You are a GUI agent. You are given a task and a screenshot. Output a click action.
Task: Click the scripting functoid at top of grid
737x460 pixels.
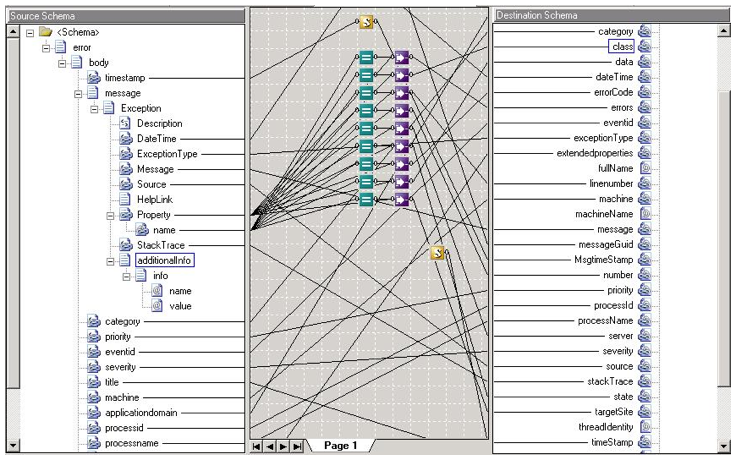(366, 22)
